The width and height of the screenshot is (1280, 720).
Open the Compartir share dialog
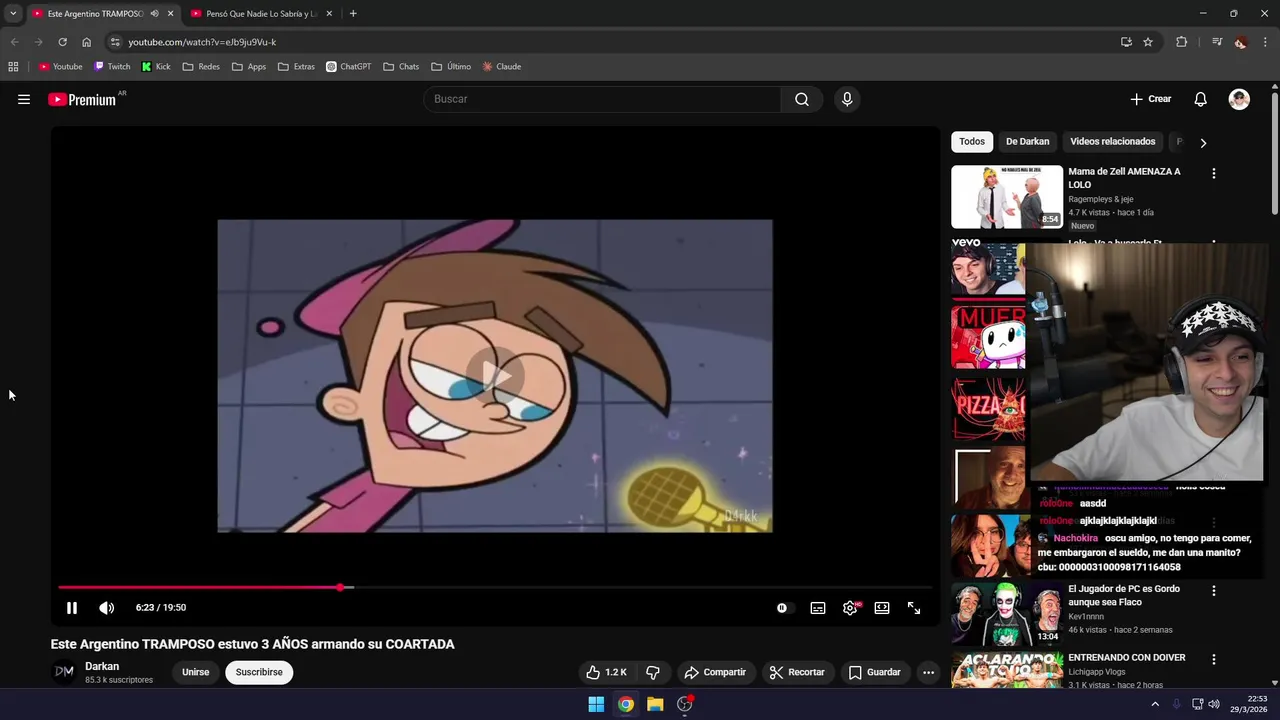[x=715, y=672]
